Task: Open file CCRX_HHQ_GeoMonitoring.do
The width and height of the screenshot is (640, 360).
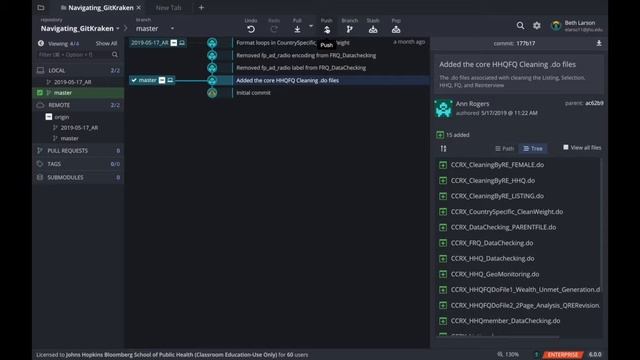Action: pyautogui.click(x=495, y=274)
